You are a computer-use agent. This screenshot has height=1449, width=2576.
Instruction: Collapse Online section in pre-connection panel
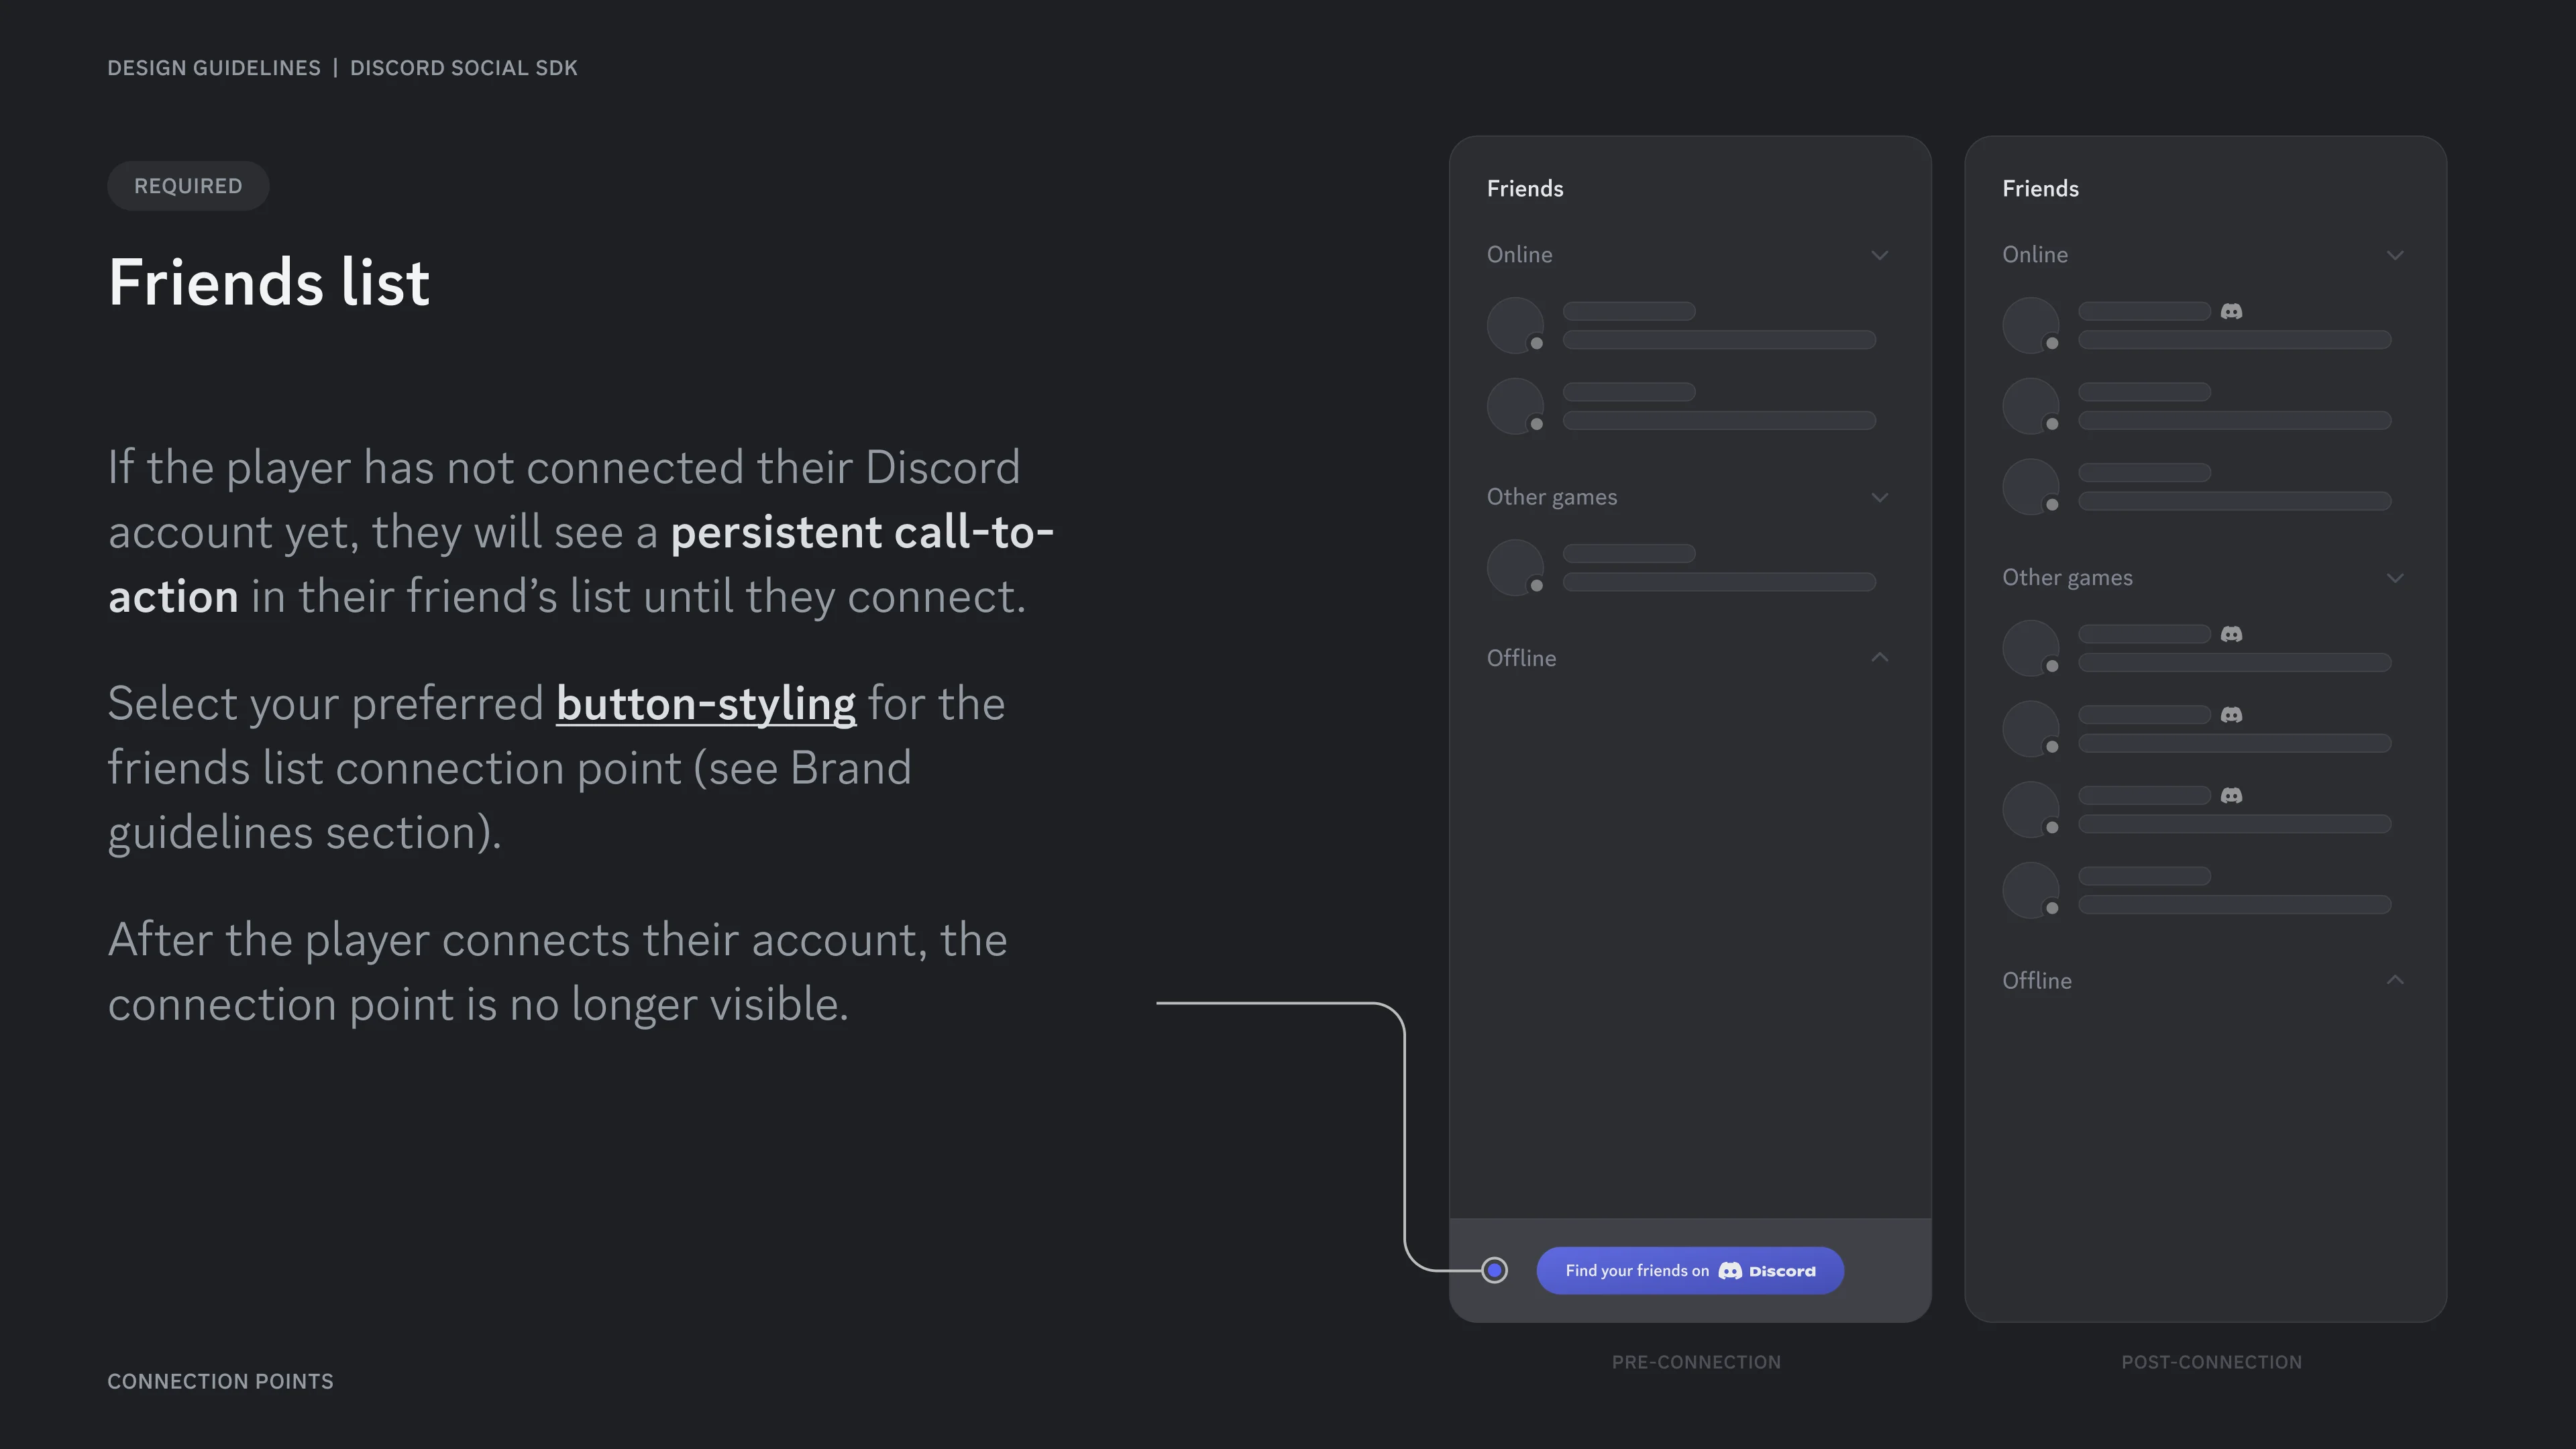(x=1879, y=255)
